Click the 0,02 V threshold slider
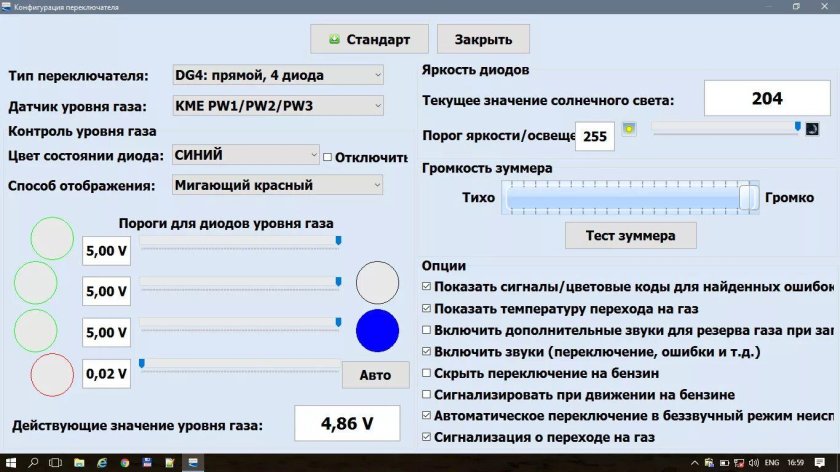 pyautogui.click(x=240, y=364)
